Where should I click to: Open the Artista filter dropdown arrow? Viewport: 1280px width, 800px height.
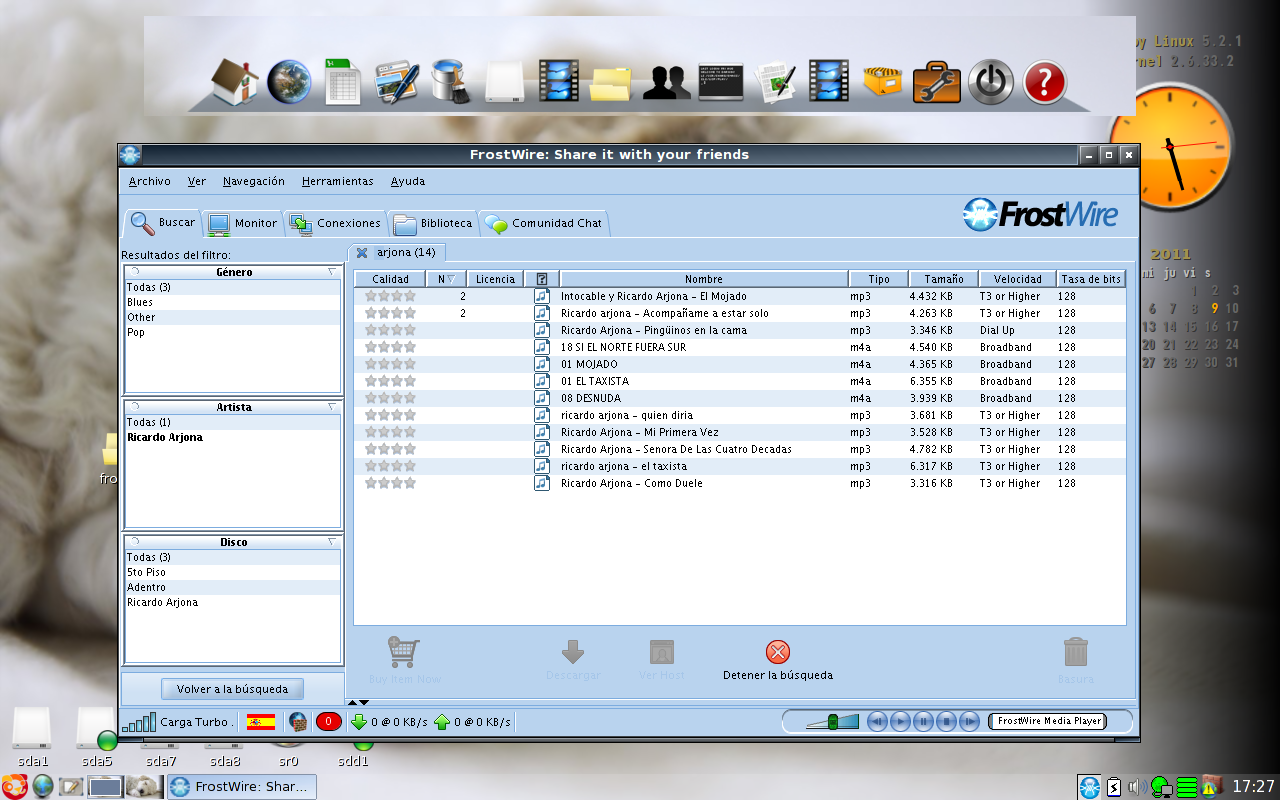click(x=332, y=407)
